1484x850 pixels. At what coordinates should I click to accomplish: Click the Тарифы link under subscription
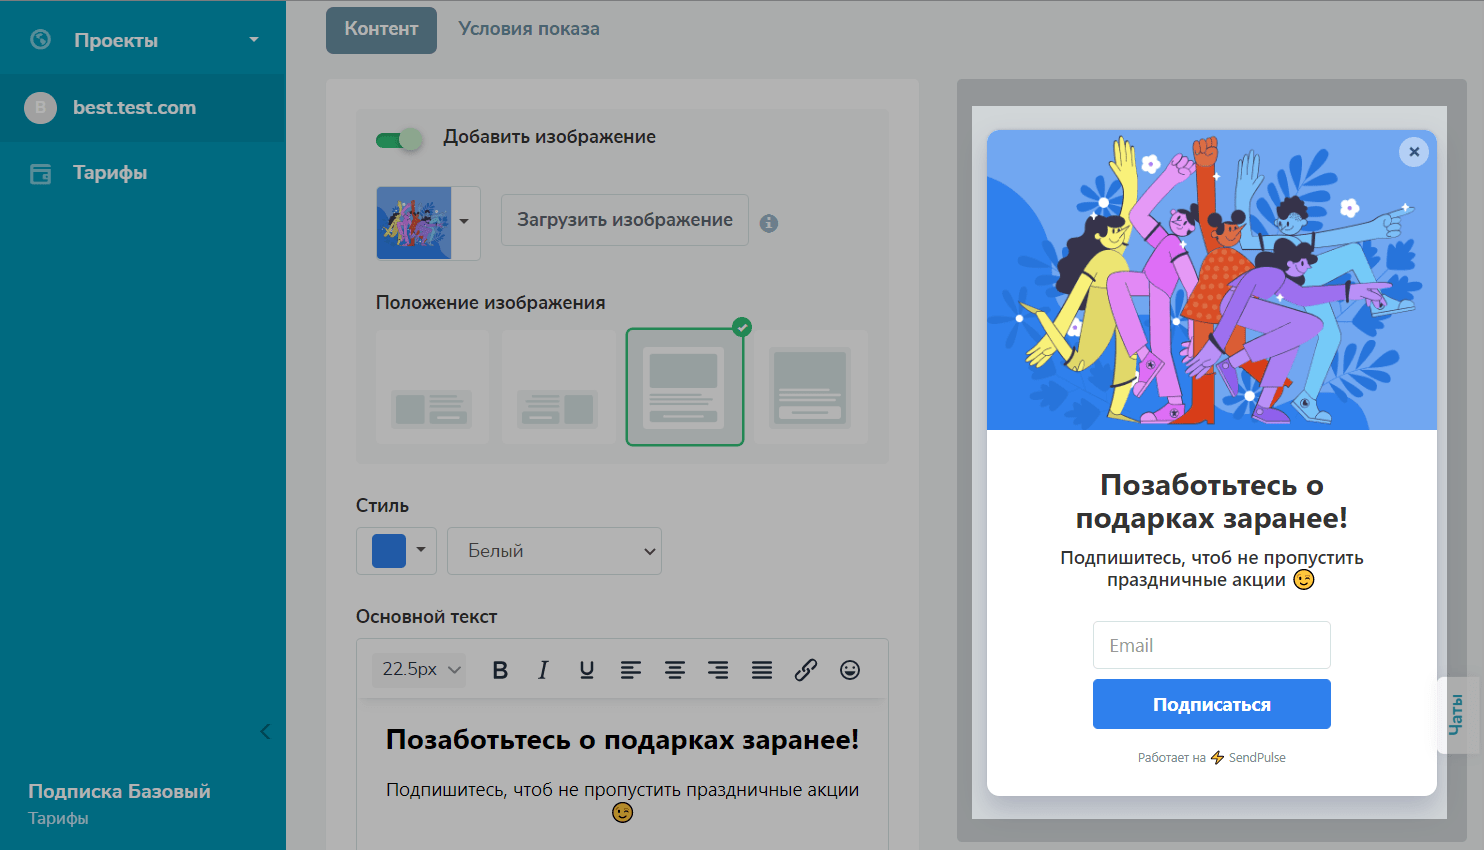pos(58,818)
